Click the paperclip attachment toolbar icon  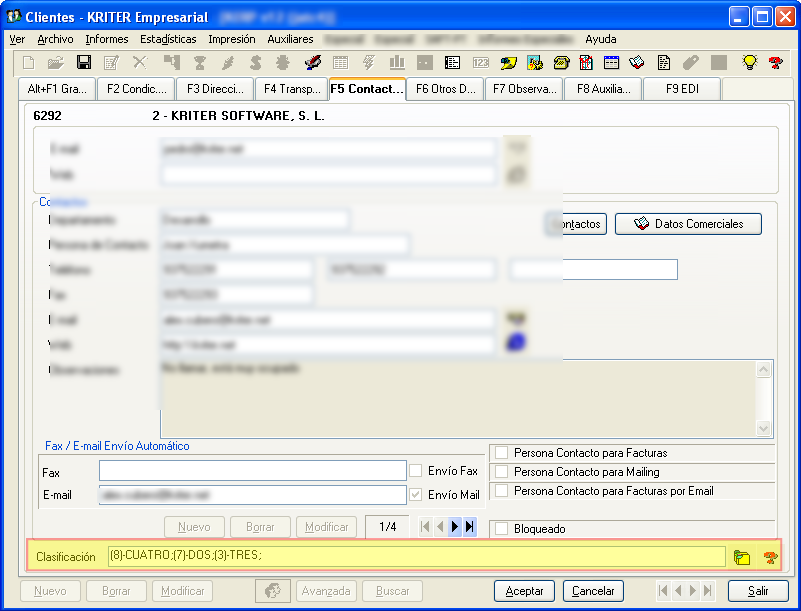click(691, 63)
